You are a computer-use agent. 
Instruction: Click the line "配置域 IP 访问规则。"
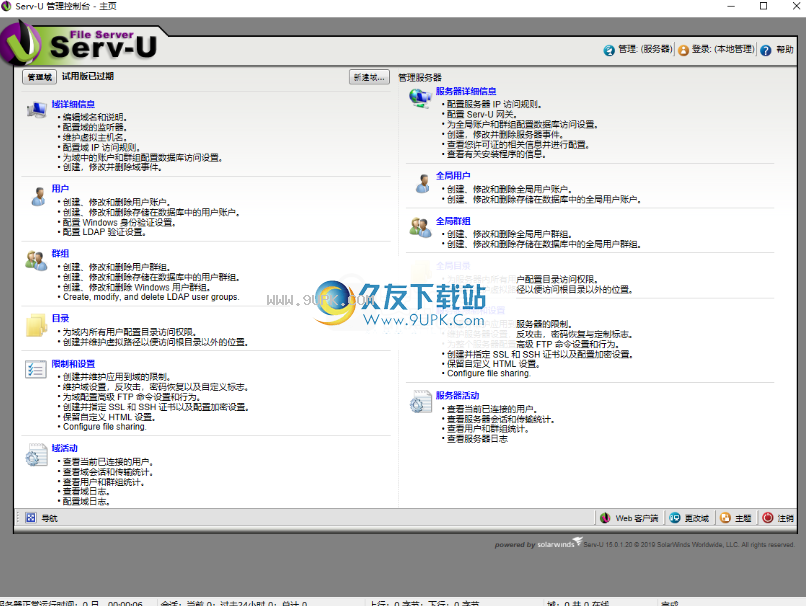coord(101,148)
